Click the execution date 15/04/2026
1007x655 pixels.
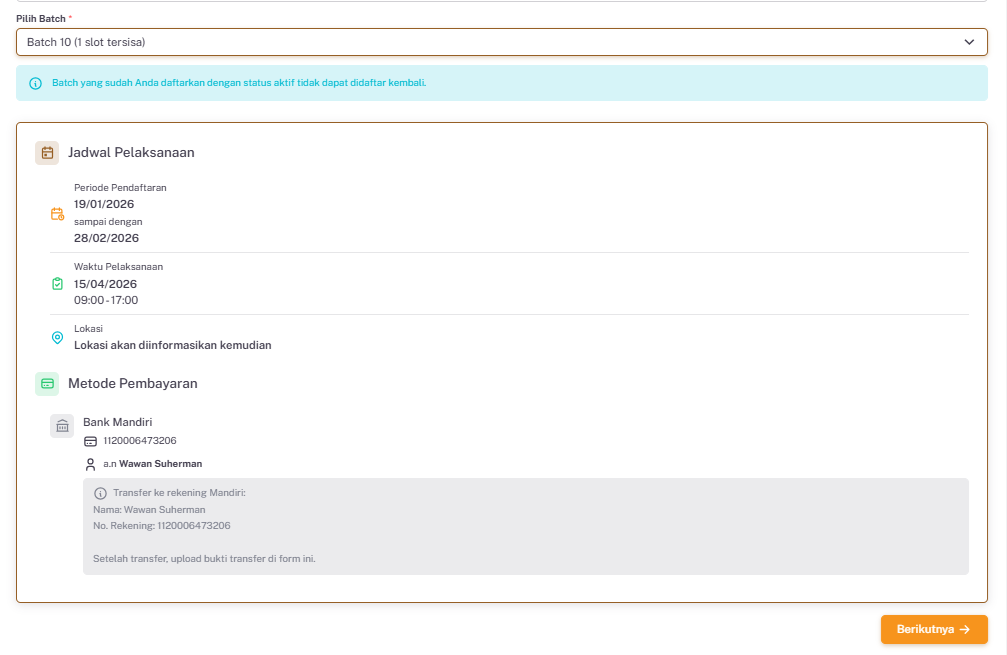point(105,284)
